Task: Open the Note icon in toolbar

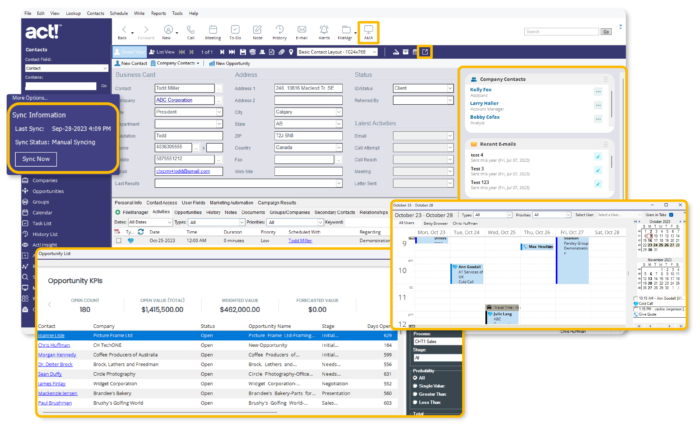Action: point(258,30)
